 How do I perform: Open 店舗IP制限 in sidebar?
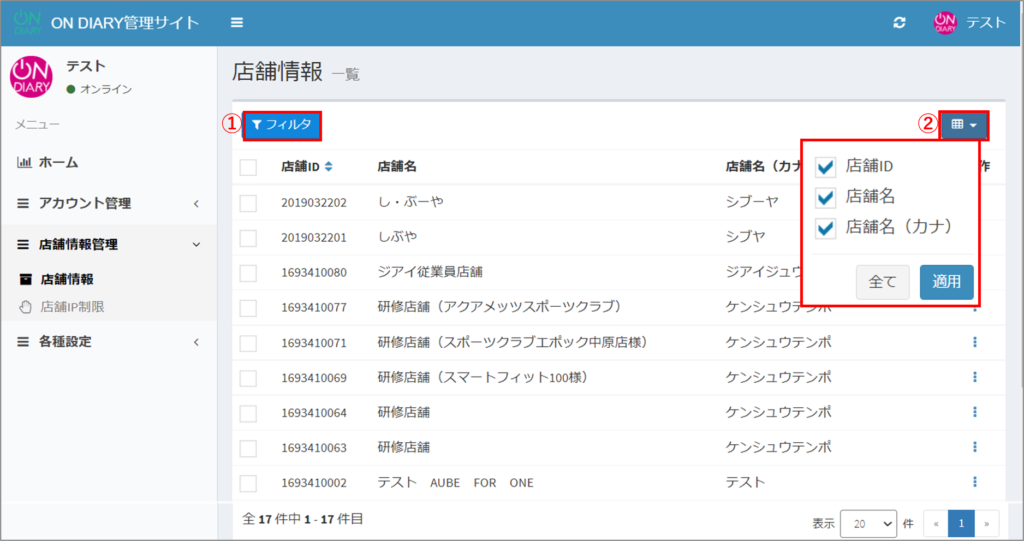[x=71, y=307]
